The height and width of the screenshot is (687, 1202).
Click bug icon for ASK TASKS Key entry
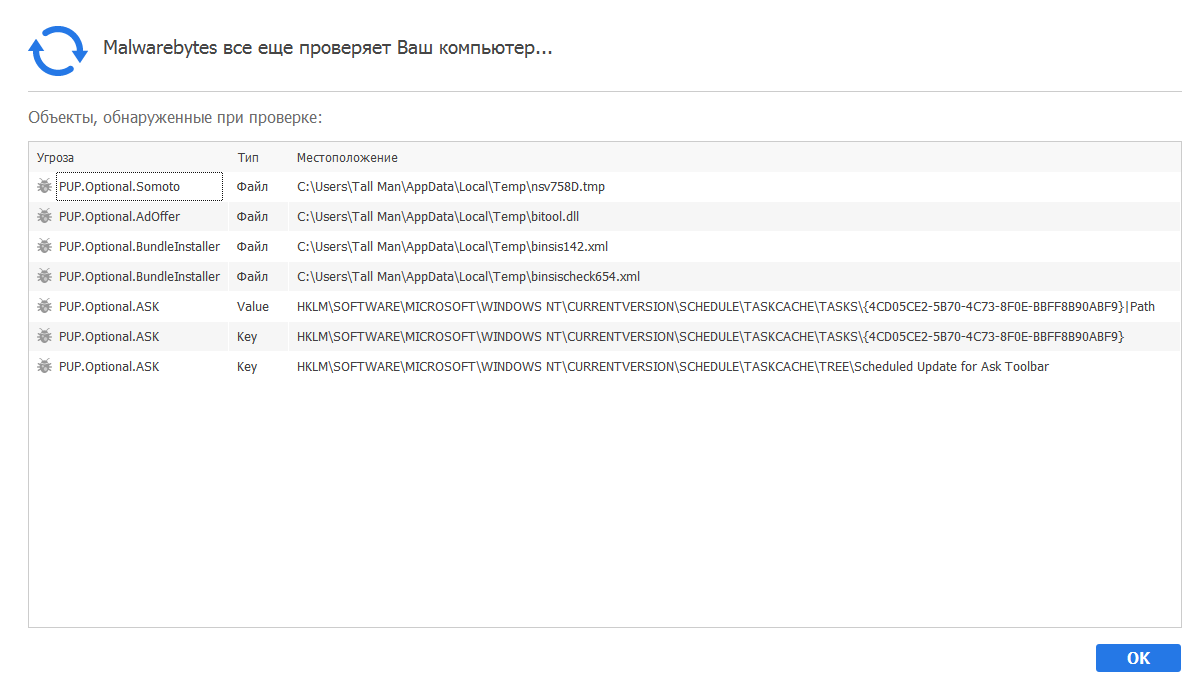pos(44,336)
